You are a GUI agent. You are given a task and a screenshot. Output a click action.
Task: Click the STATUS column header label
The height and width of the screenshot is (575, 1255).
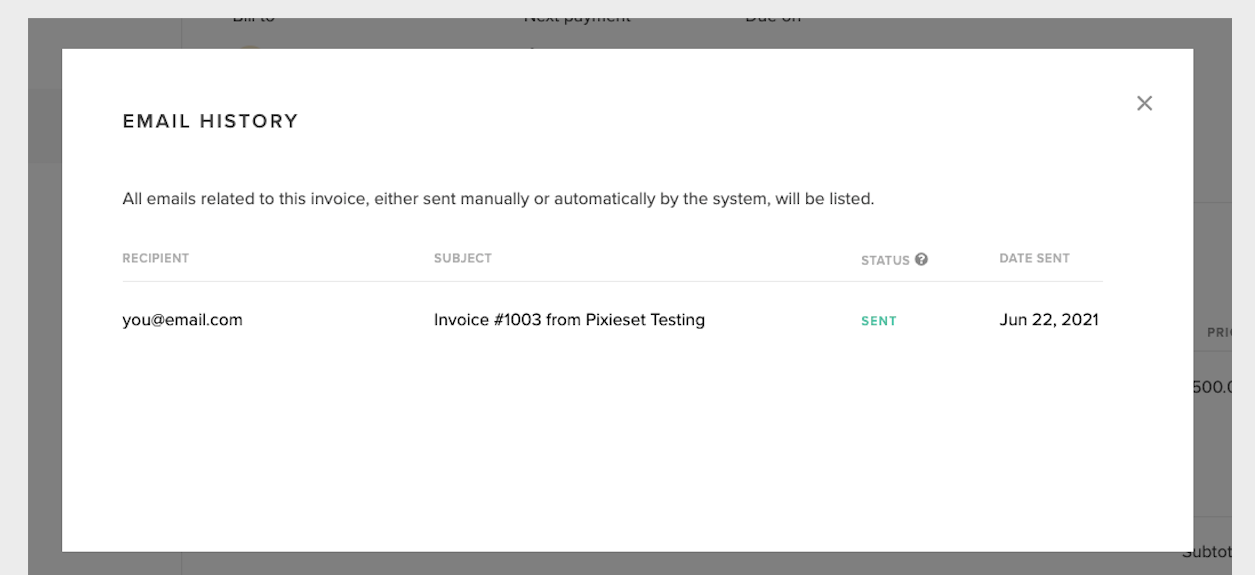pyautogui.click(x=885, y=260)
